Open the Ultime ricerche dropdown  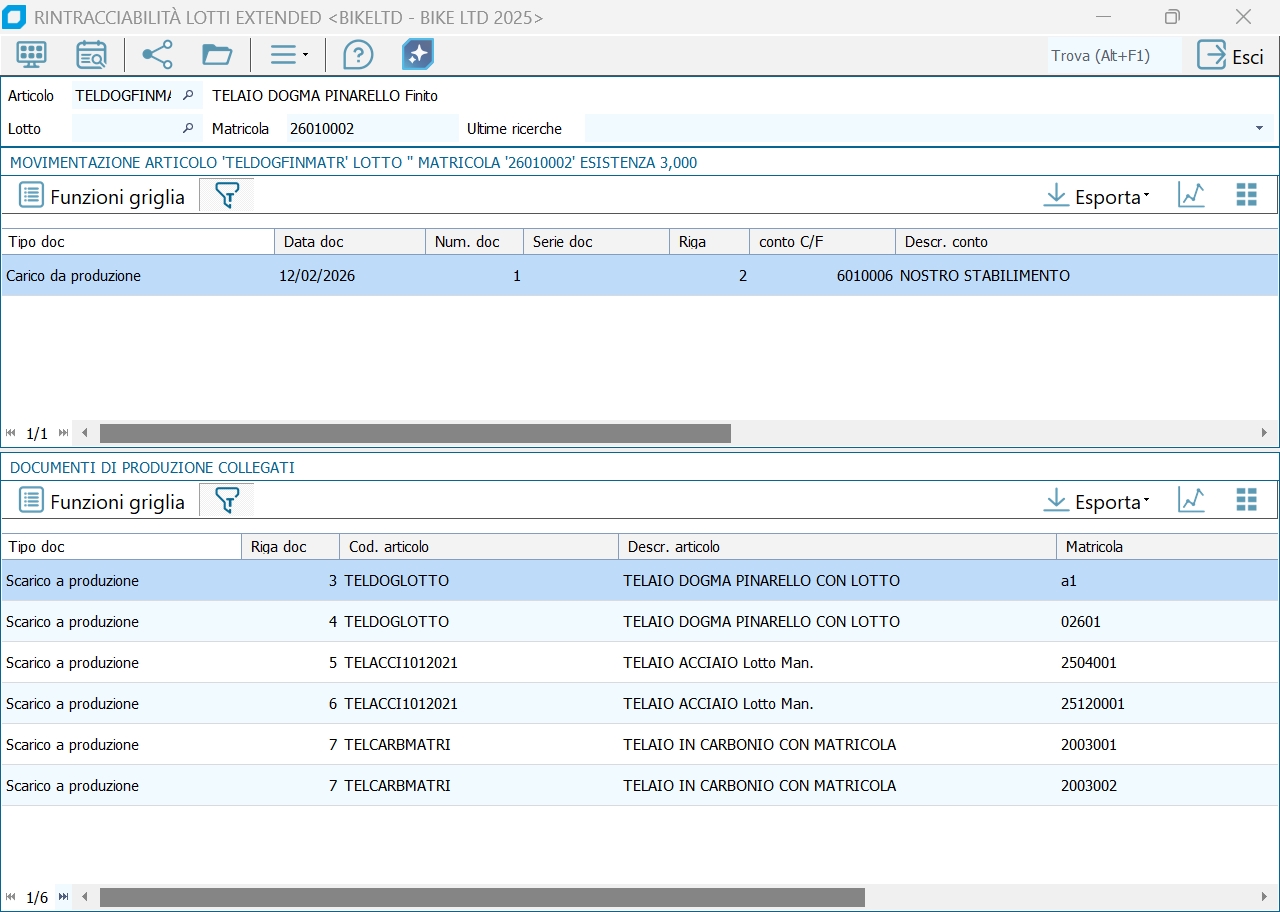[1259, 129]
